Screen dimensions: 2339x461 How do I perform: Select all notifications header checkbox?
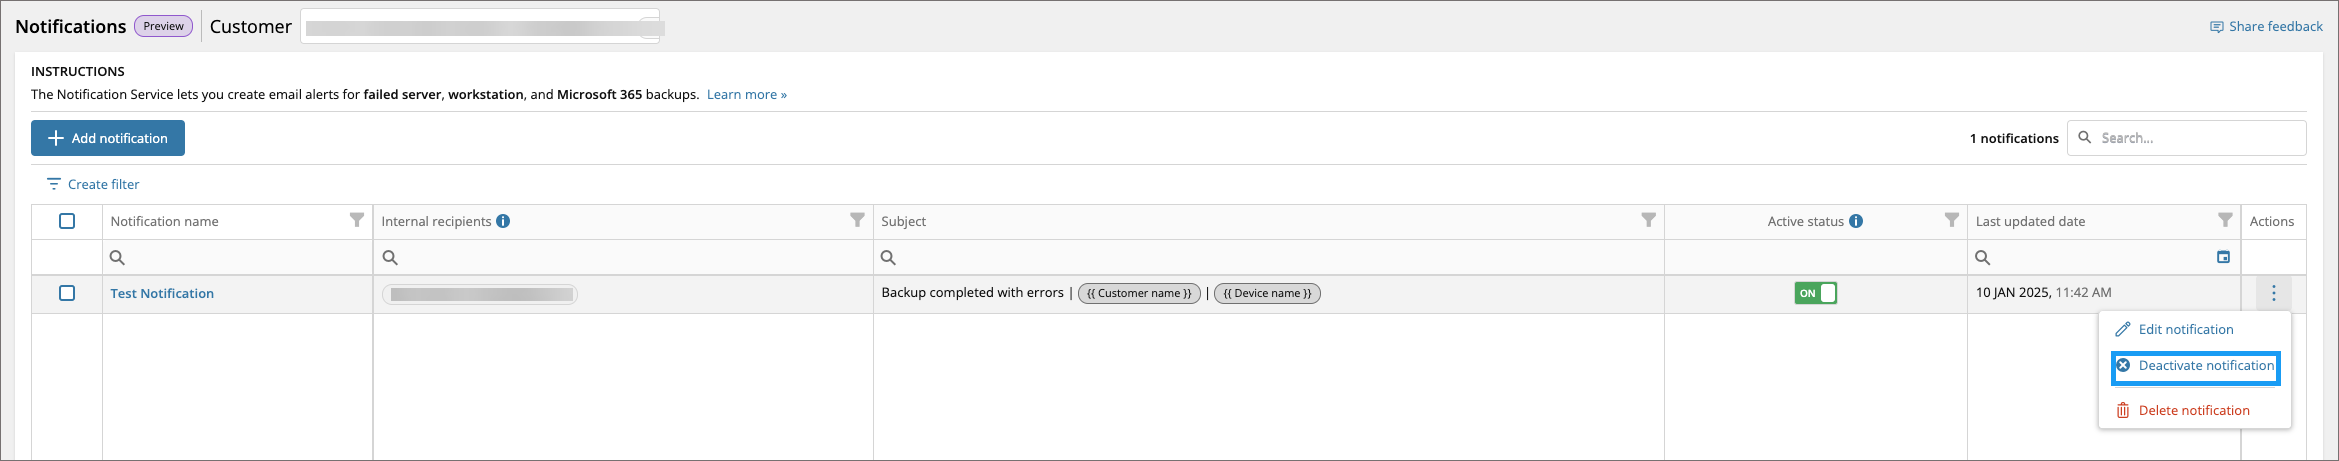67,221
